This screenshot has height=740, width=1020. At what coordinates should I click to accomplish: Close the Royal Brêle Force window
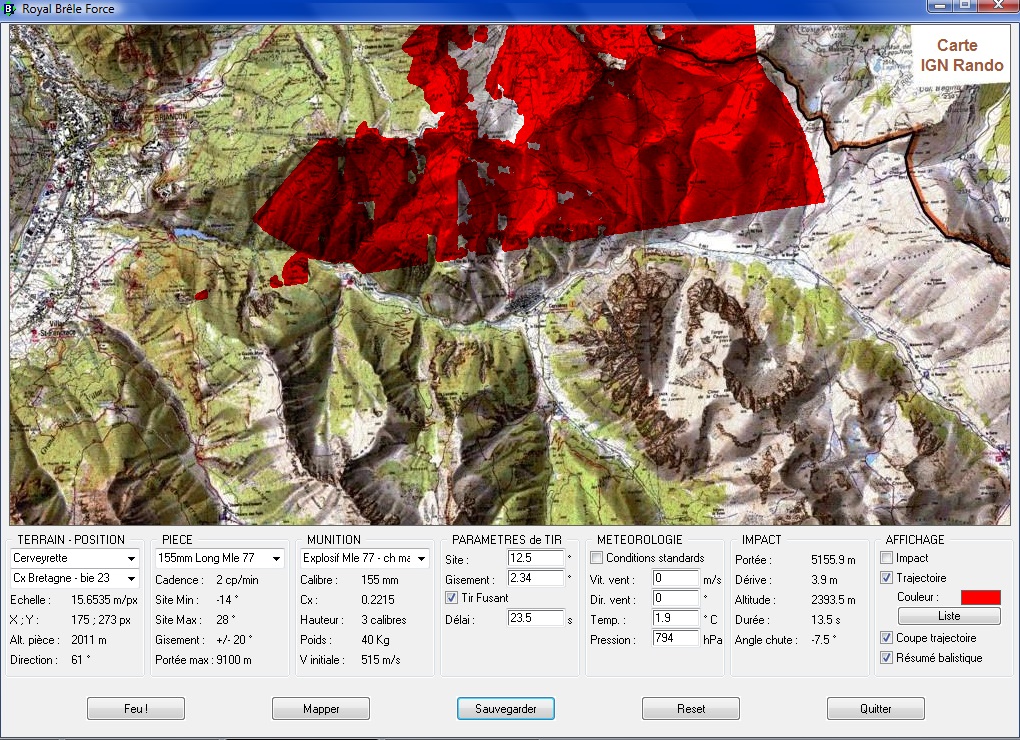[997, 5]
